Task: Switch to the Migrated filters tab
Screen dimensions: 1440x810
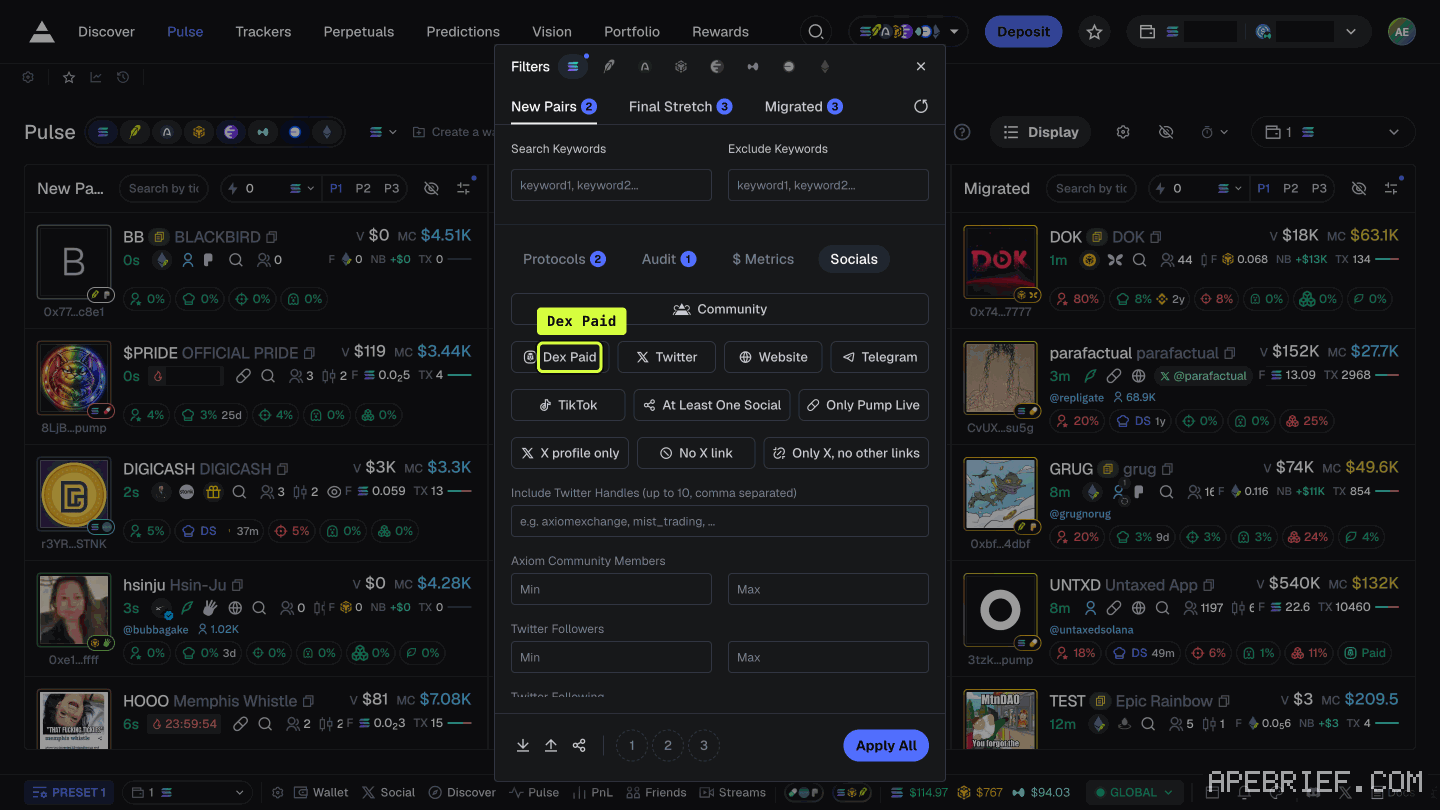Action: click(803, 106)
